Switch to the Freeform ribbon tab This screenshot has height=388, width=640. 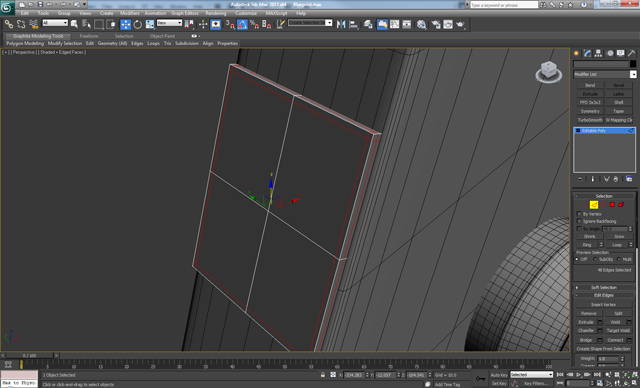[x=89, y=36]
